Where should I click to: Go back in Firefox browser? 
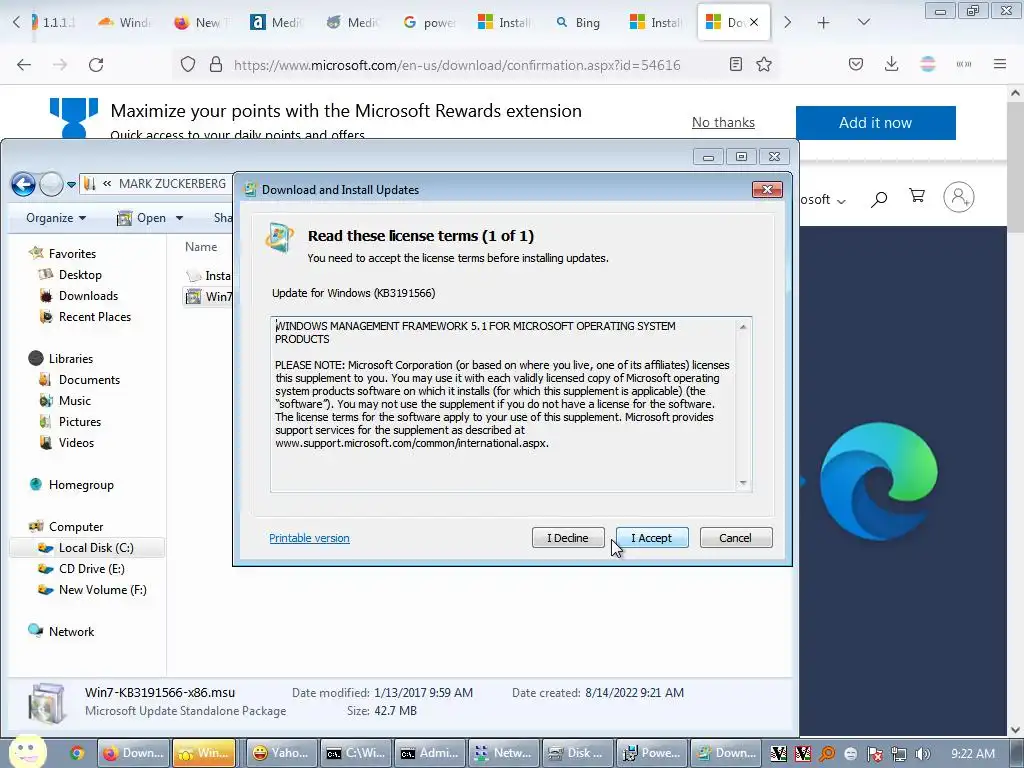coord(24,65)
